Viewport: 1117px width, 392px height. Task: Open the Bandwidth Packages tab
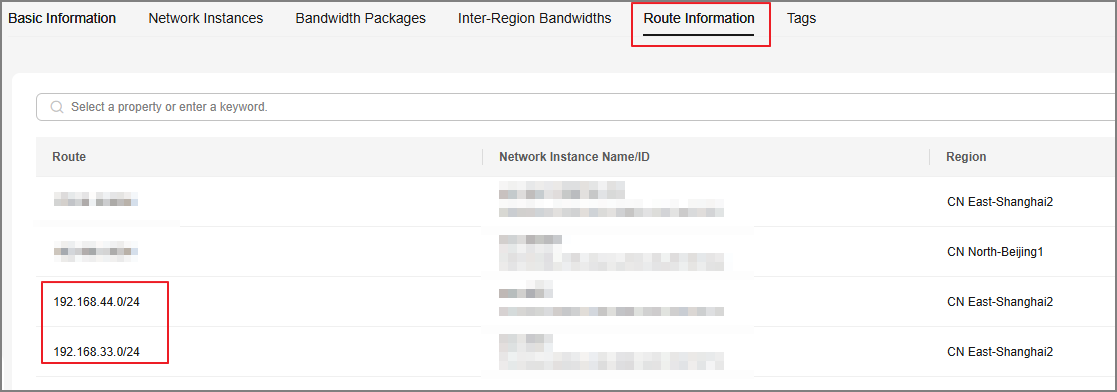pos(360,19)
